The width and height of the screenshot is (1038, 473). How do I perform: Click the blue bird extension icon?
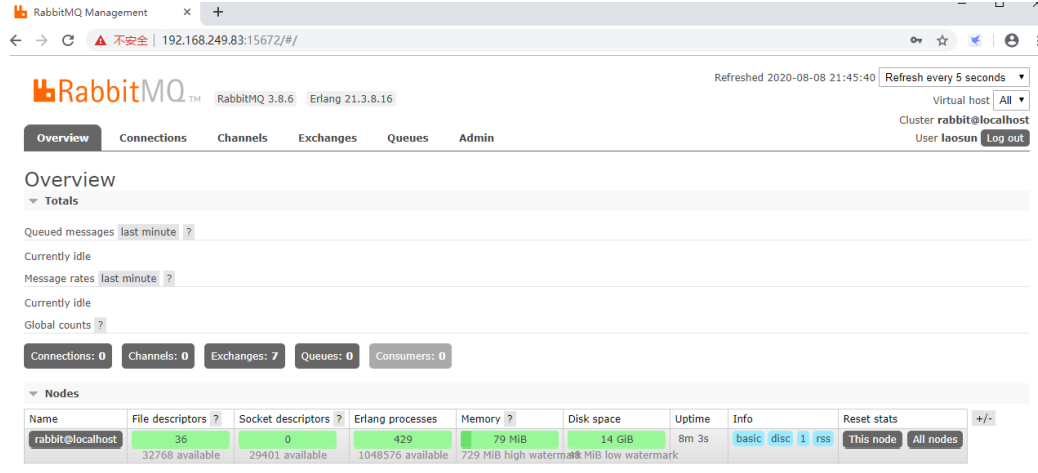click(x=975, y=40)
